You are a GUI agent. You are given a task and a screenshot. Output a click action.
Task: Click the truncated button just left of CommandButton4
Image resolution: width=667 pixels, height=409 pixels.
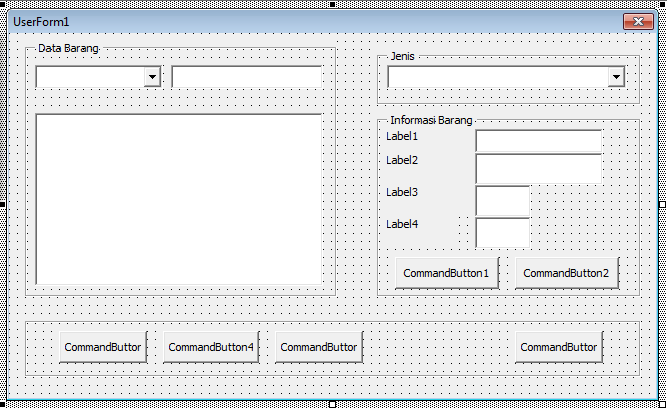click(103, 347)
